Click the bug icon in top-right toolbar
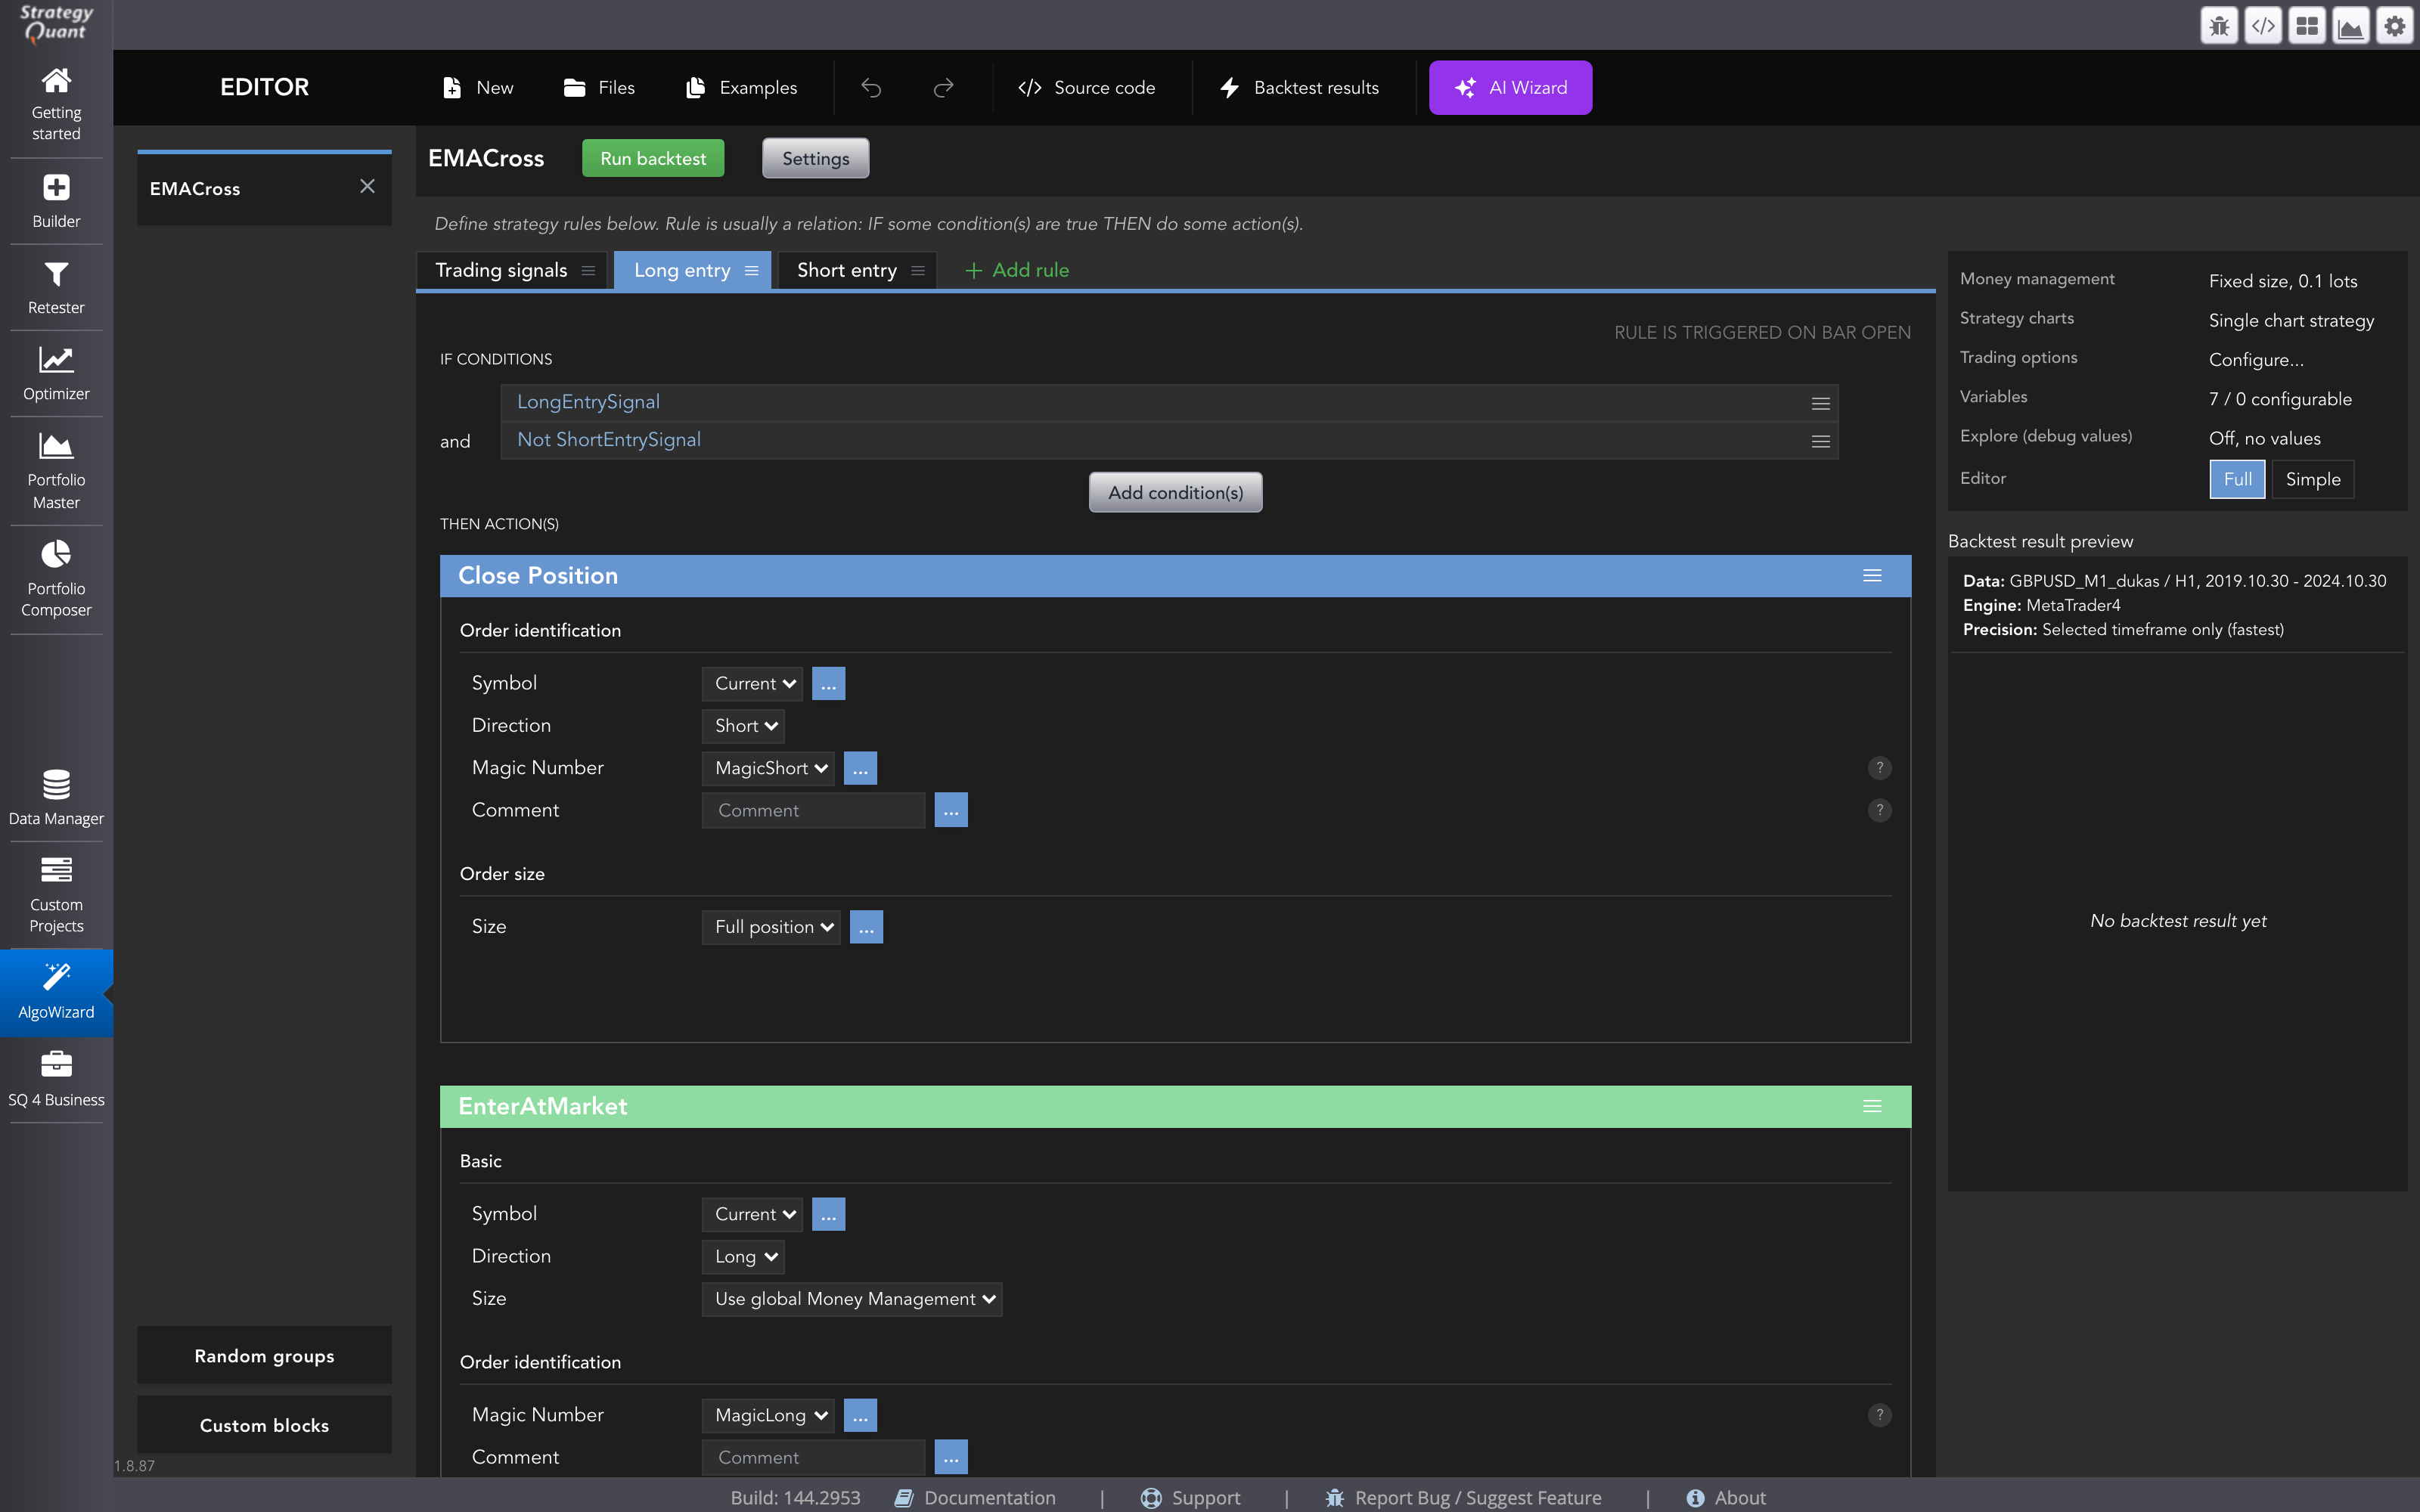 [2219, 26]
